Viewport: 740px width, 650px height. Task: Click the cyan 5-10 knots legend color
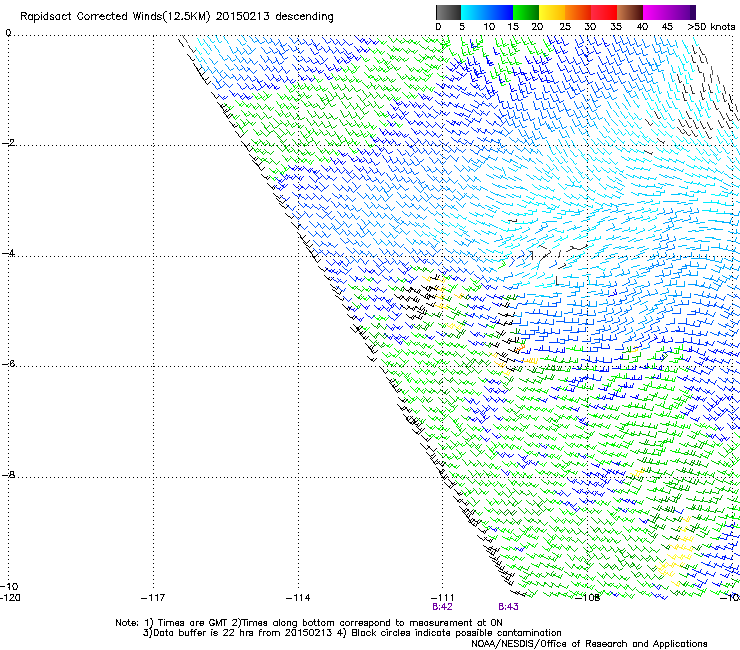pos(473,12)
